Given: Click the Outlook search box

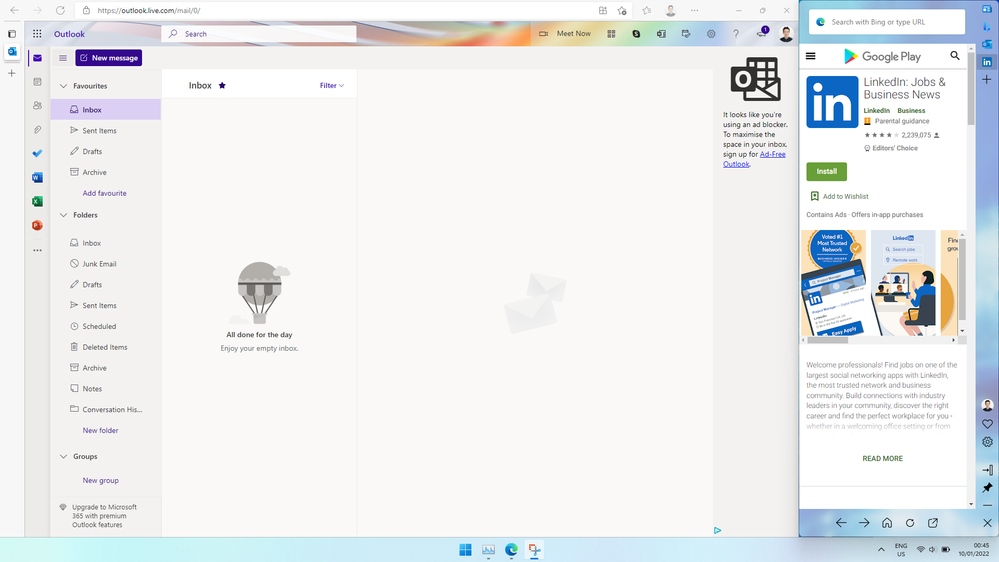Looking at the screenshot, I should pos(259,34).
